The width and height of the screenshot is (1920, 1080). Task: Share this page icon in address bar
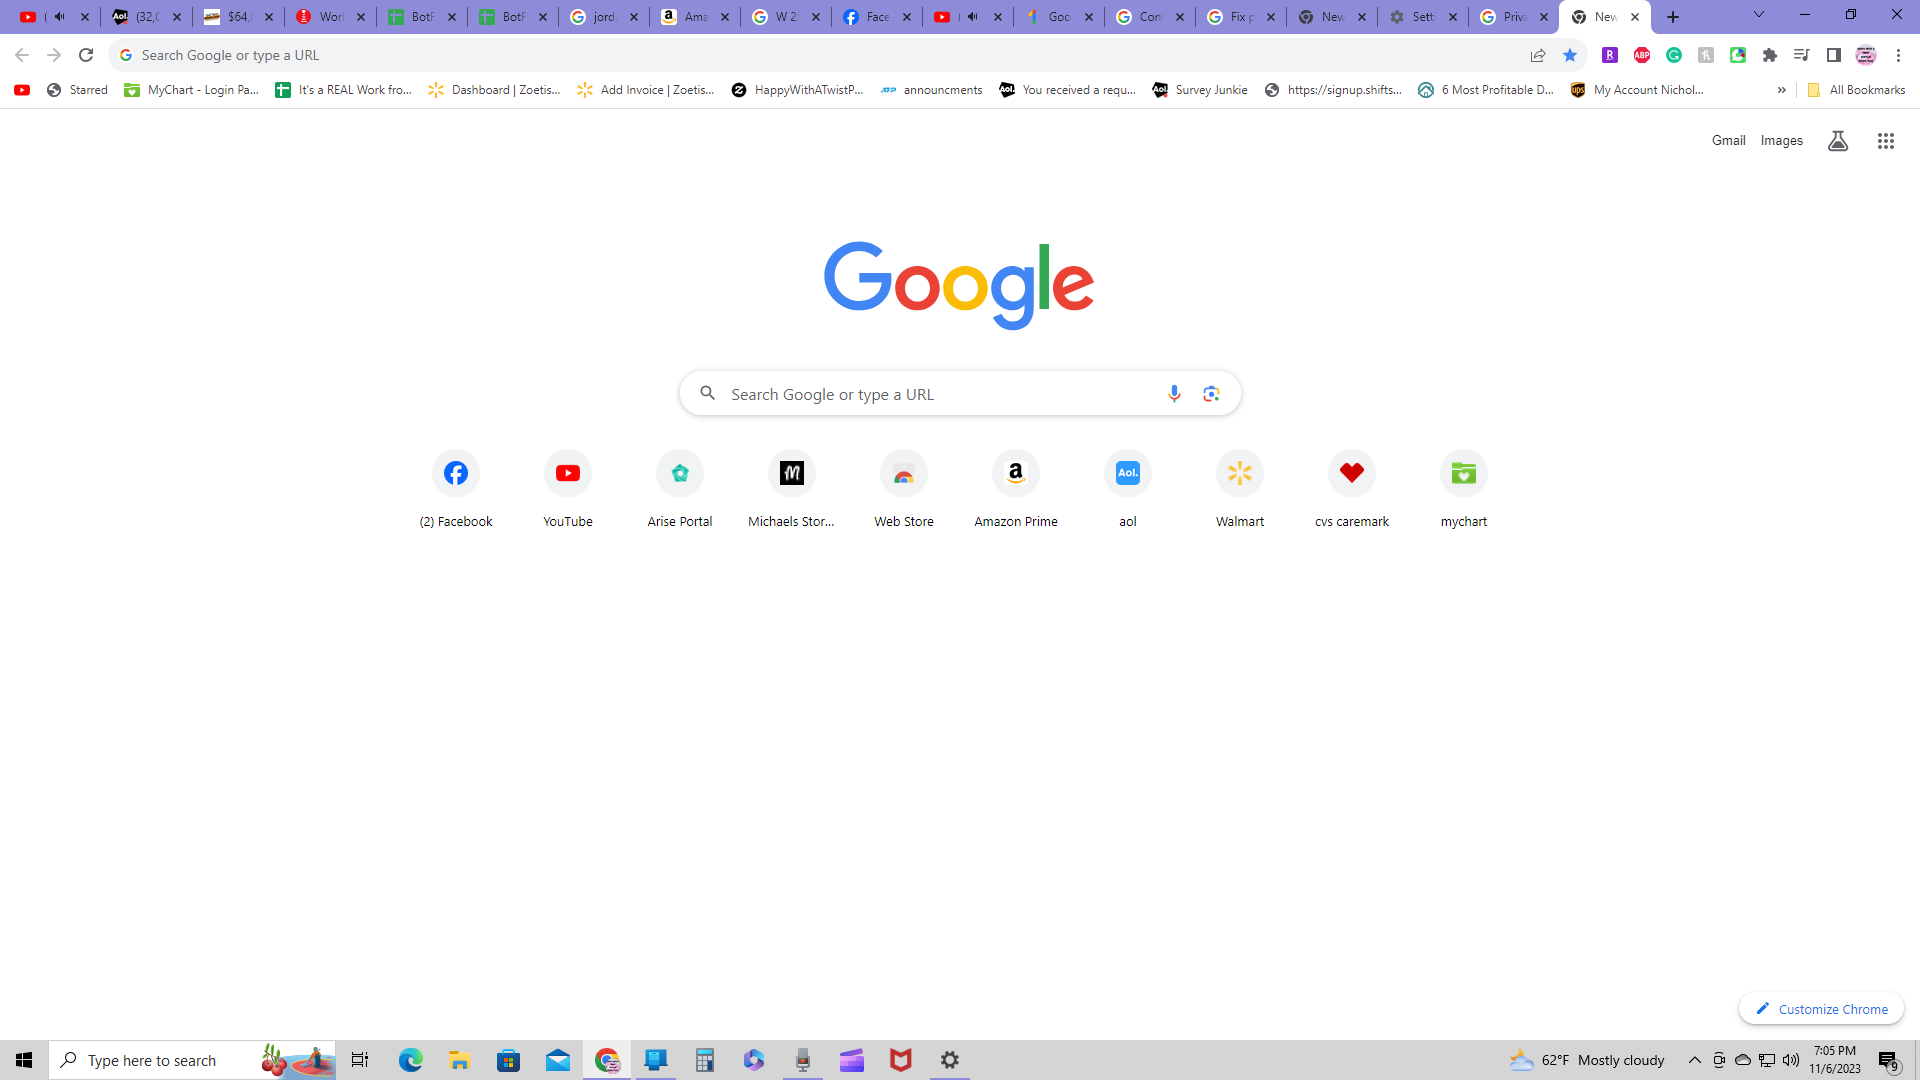tap(1538, 55)
